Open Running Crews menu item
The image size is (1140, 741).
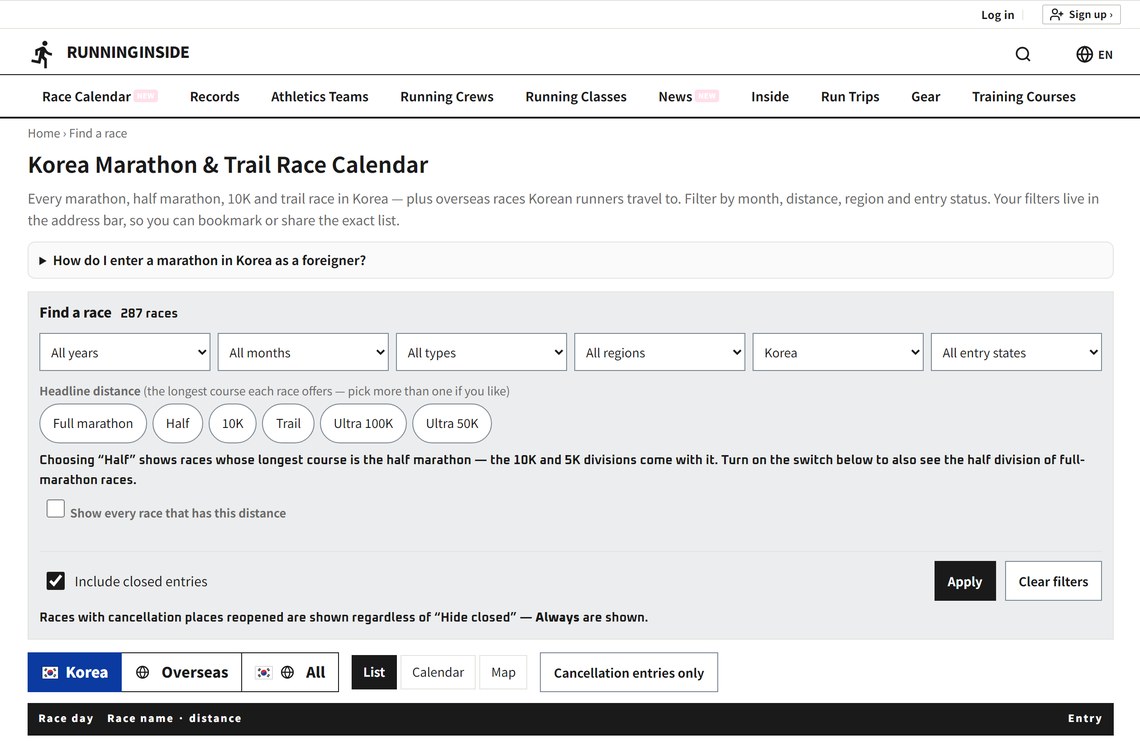(447, 97)
